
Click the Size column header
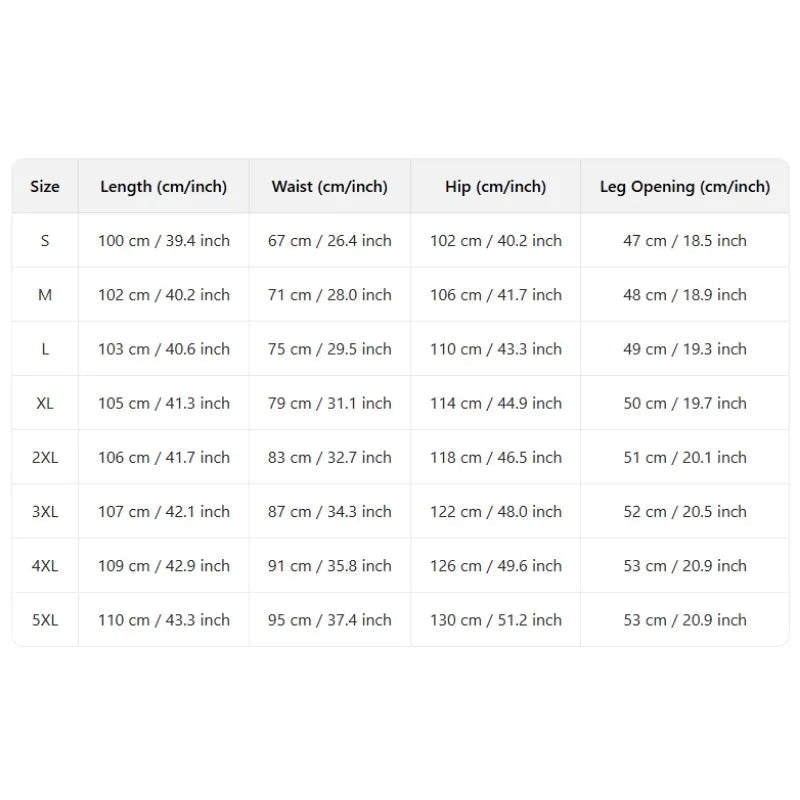(x=45, y=187)
